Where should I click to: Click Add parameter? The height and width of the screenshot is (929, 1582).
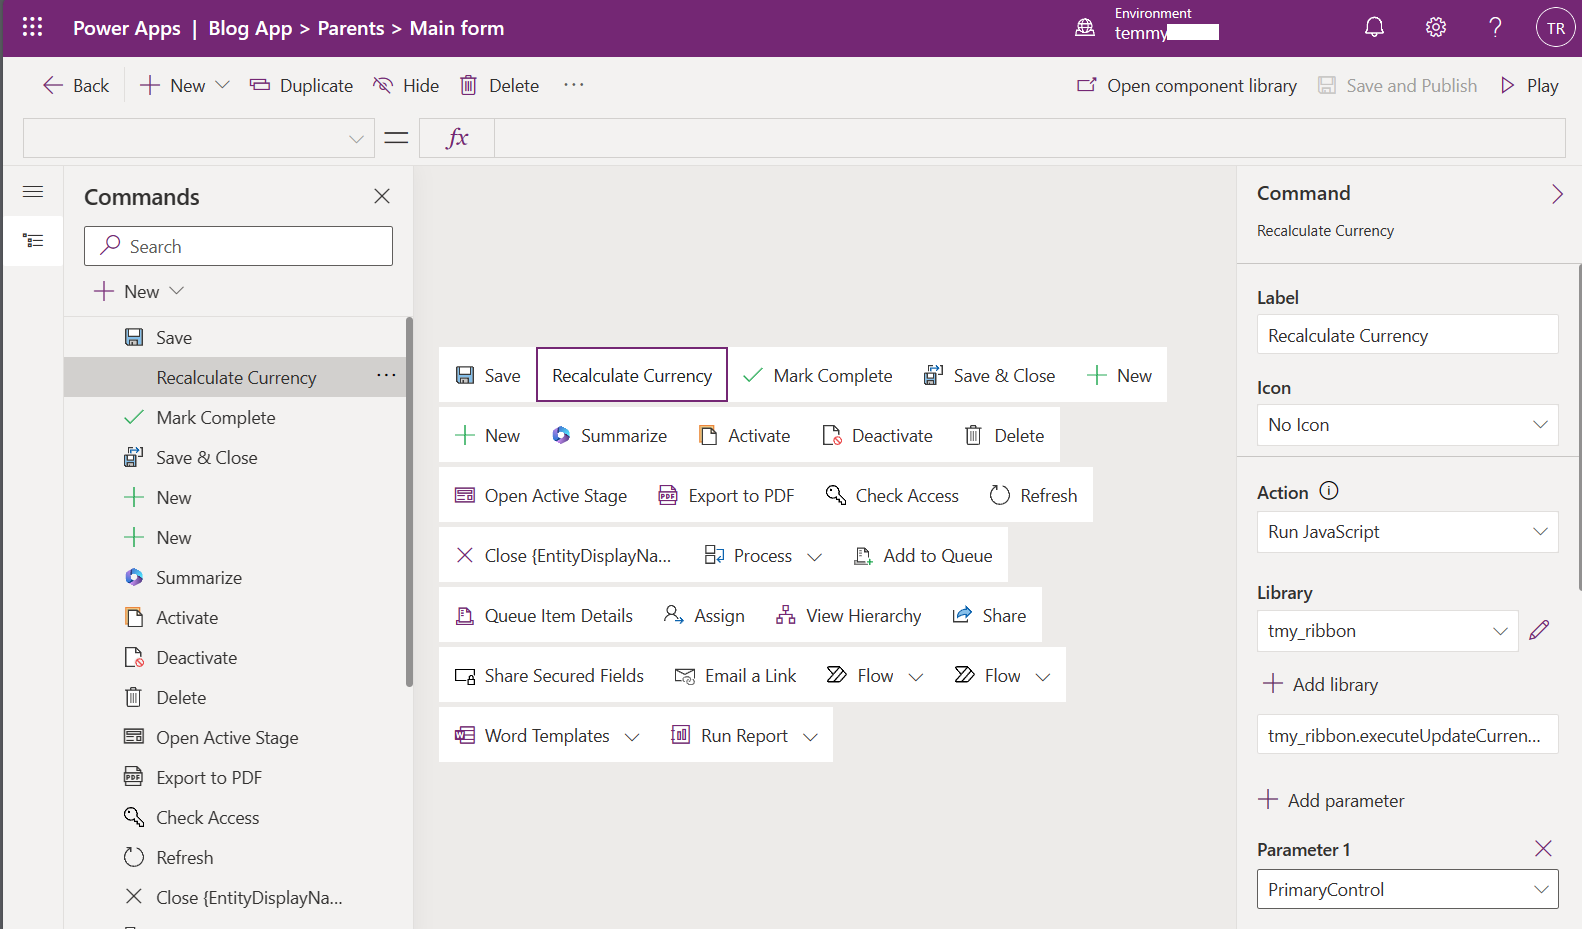coord(1332,800)
